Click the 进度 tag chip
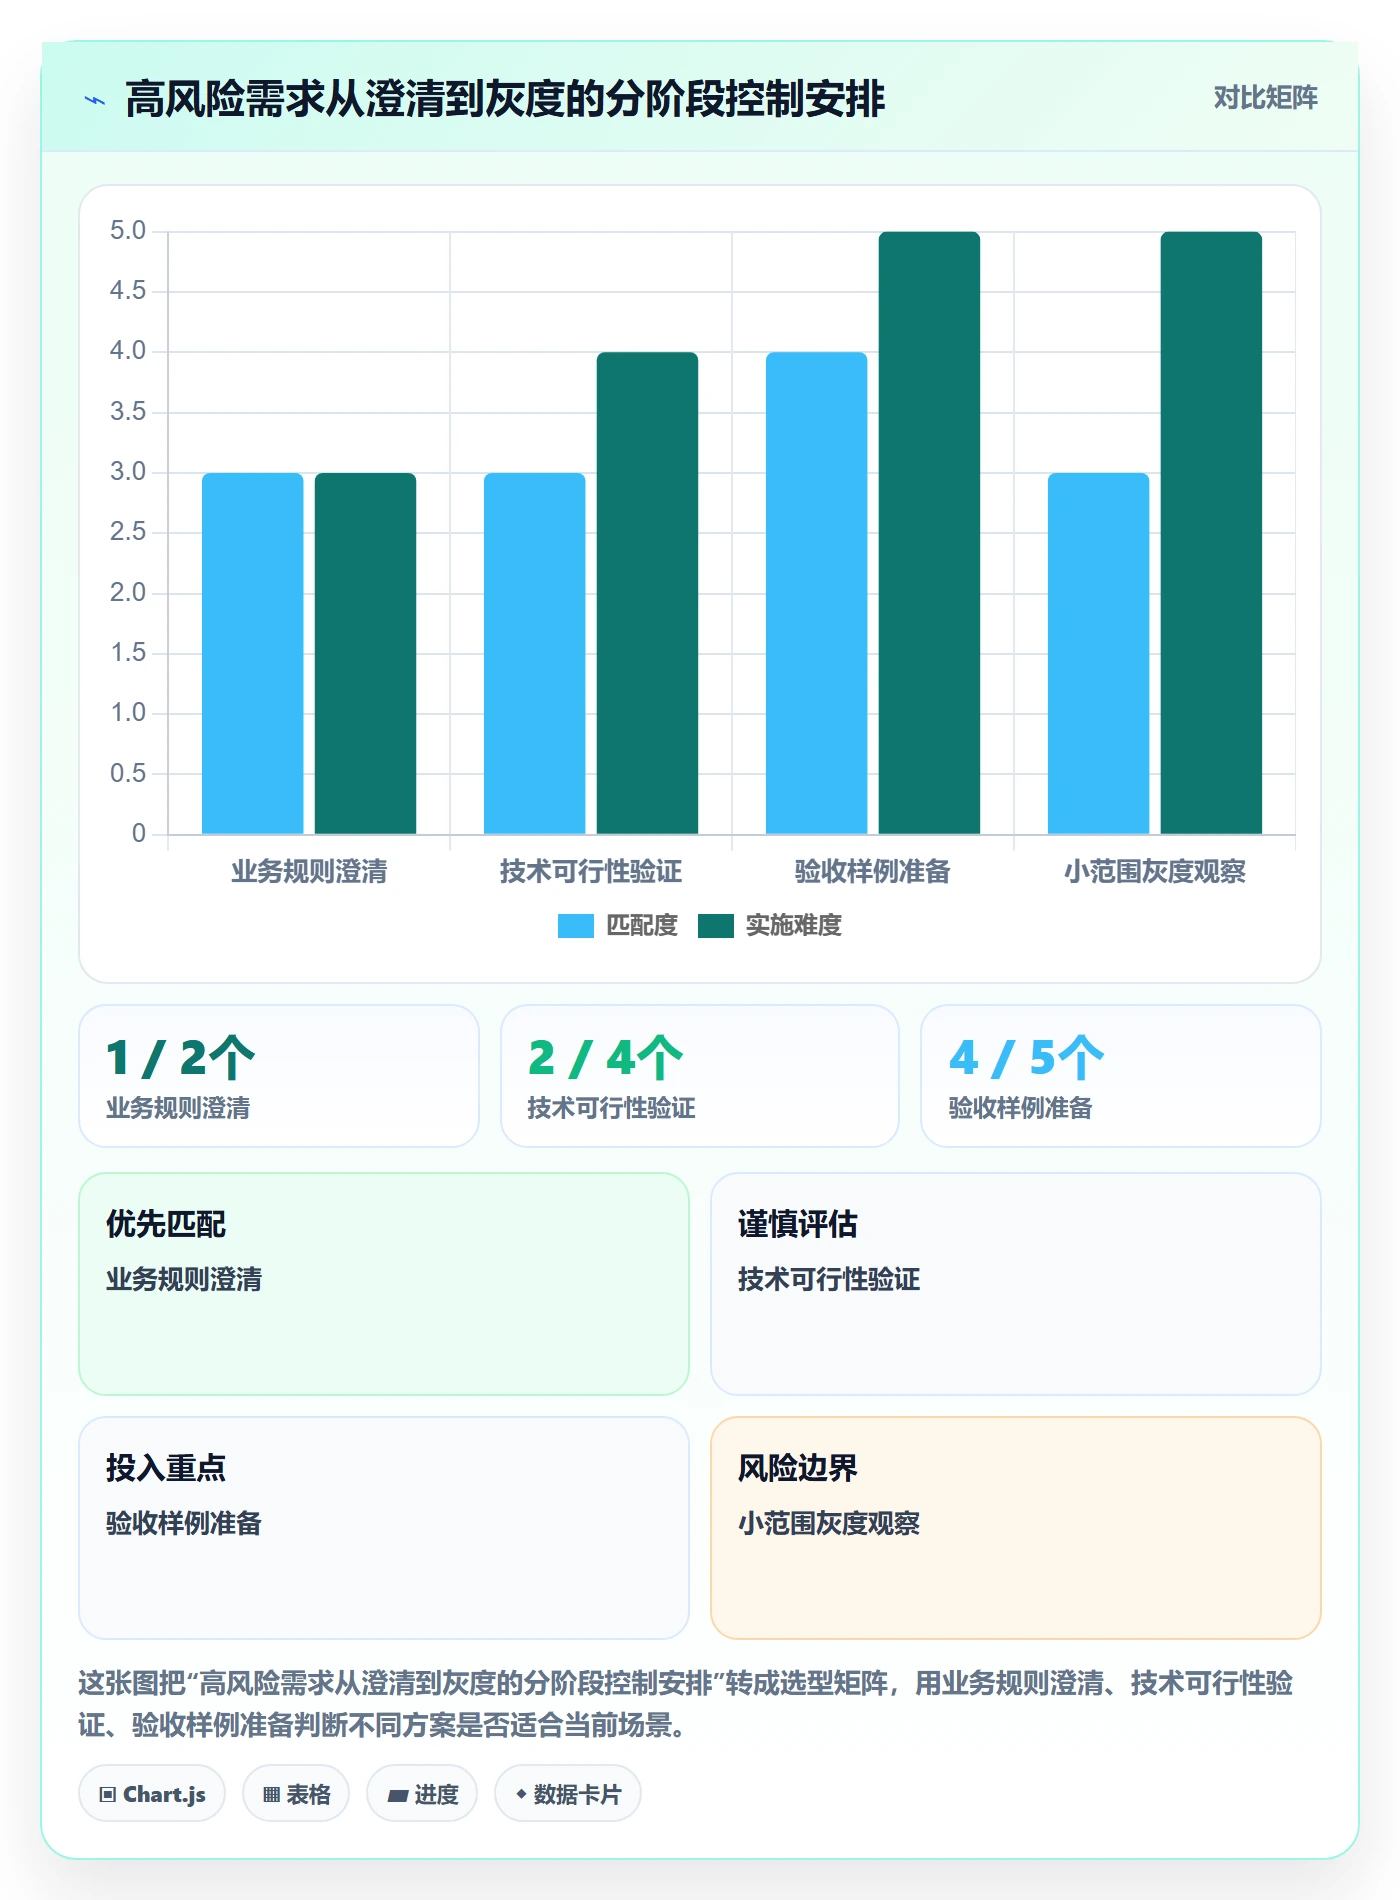1400x1900 pixels. pyautogui.click(x=422, y=1794)
